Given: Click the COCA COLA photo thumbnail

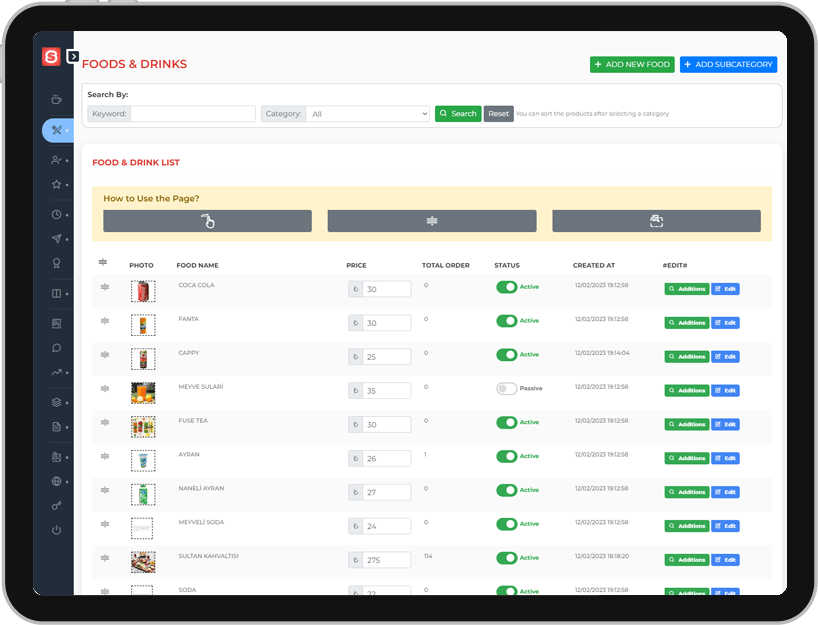Looking at the screenshot, I should point(143,291).
